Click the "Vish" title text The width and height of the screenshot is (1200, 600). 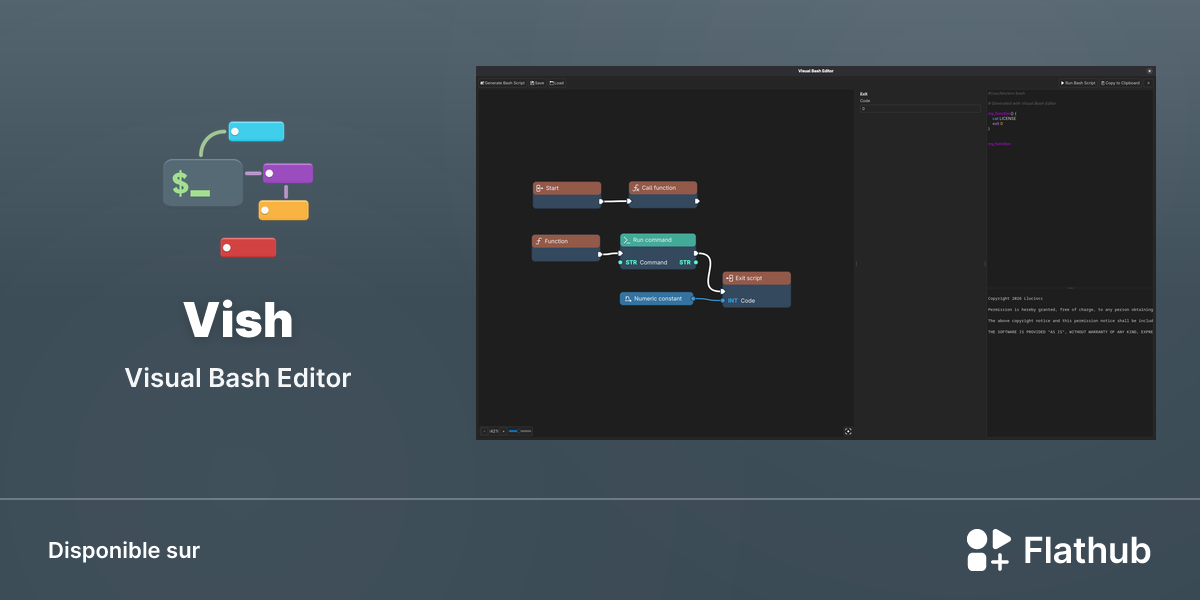tap(238, 320)
